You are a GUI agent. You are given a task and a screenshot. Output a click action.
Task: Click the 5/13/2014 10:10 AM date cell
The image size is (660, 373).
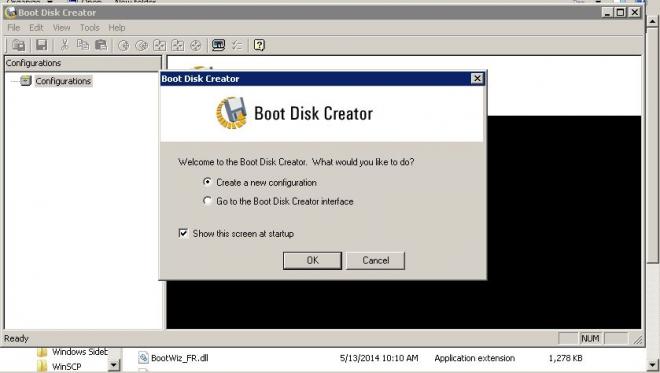point(379,358)
